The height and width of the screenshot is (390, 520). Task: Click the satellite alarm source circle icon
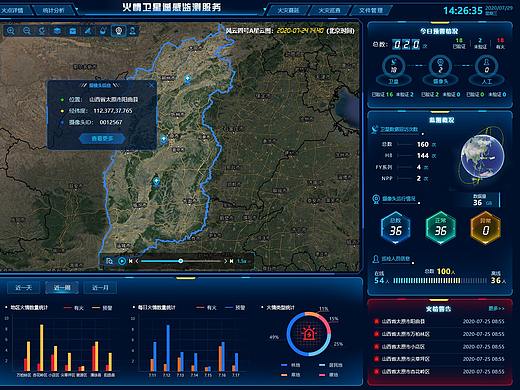tap(394, 67)
